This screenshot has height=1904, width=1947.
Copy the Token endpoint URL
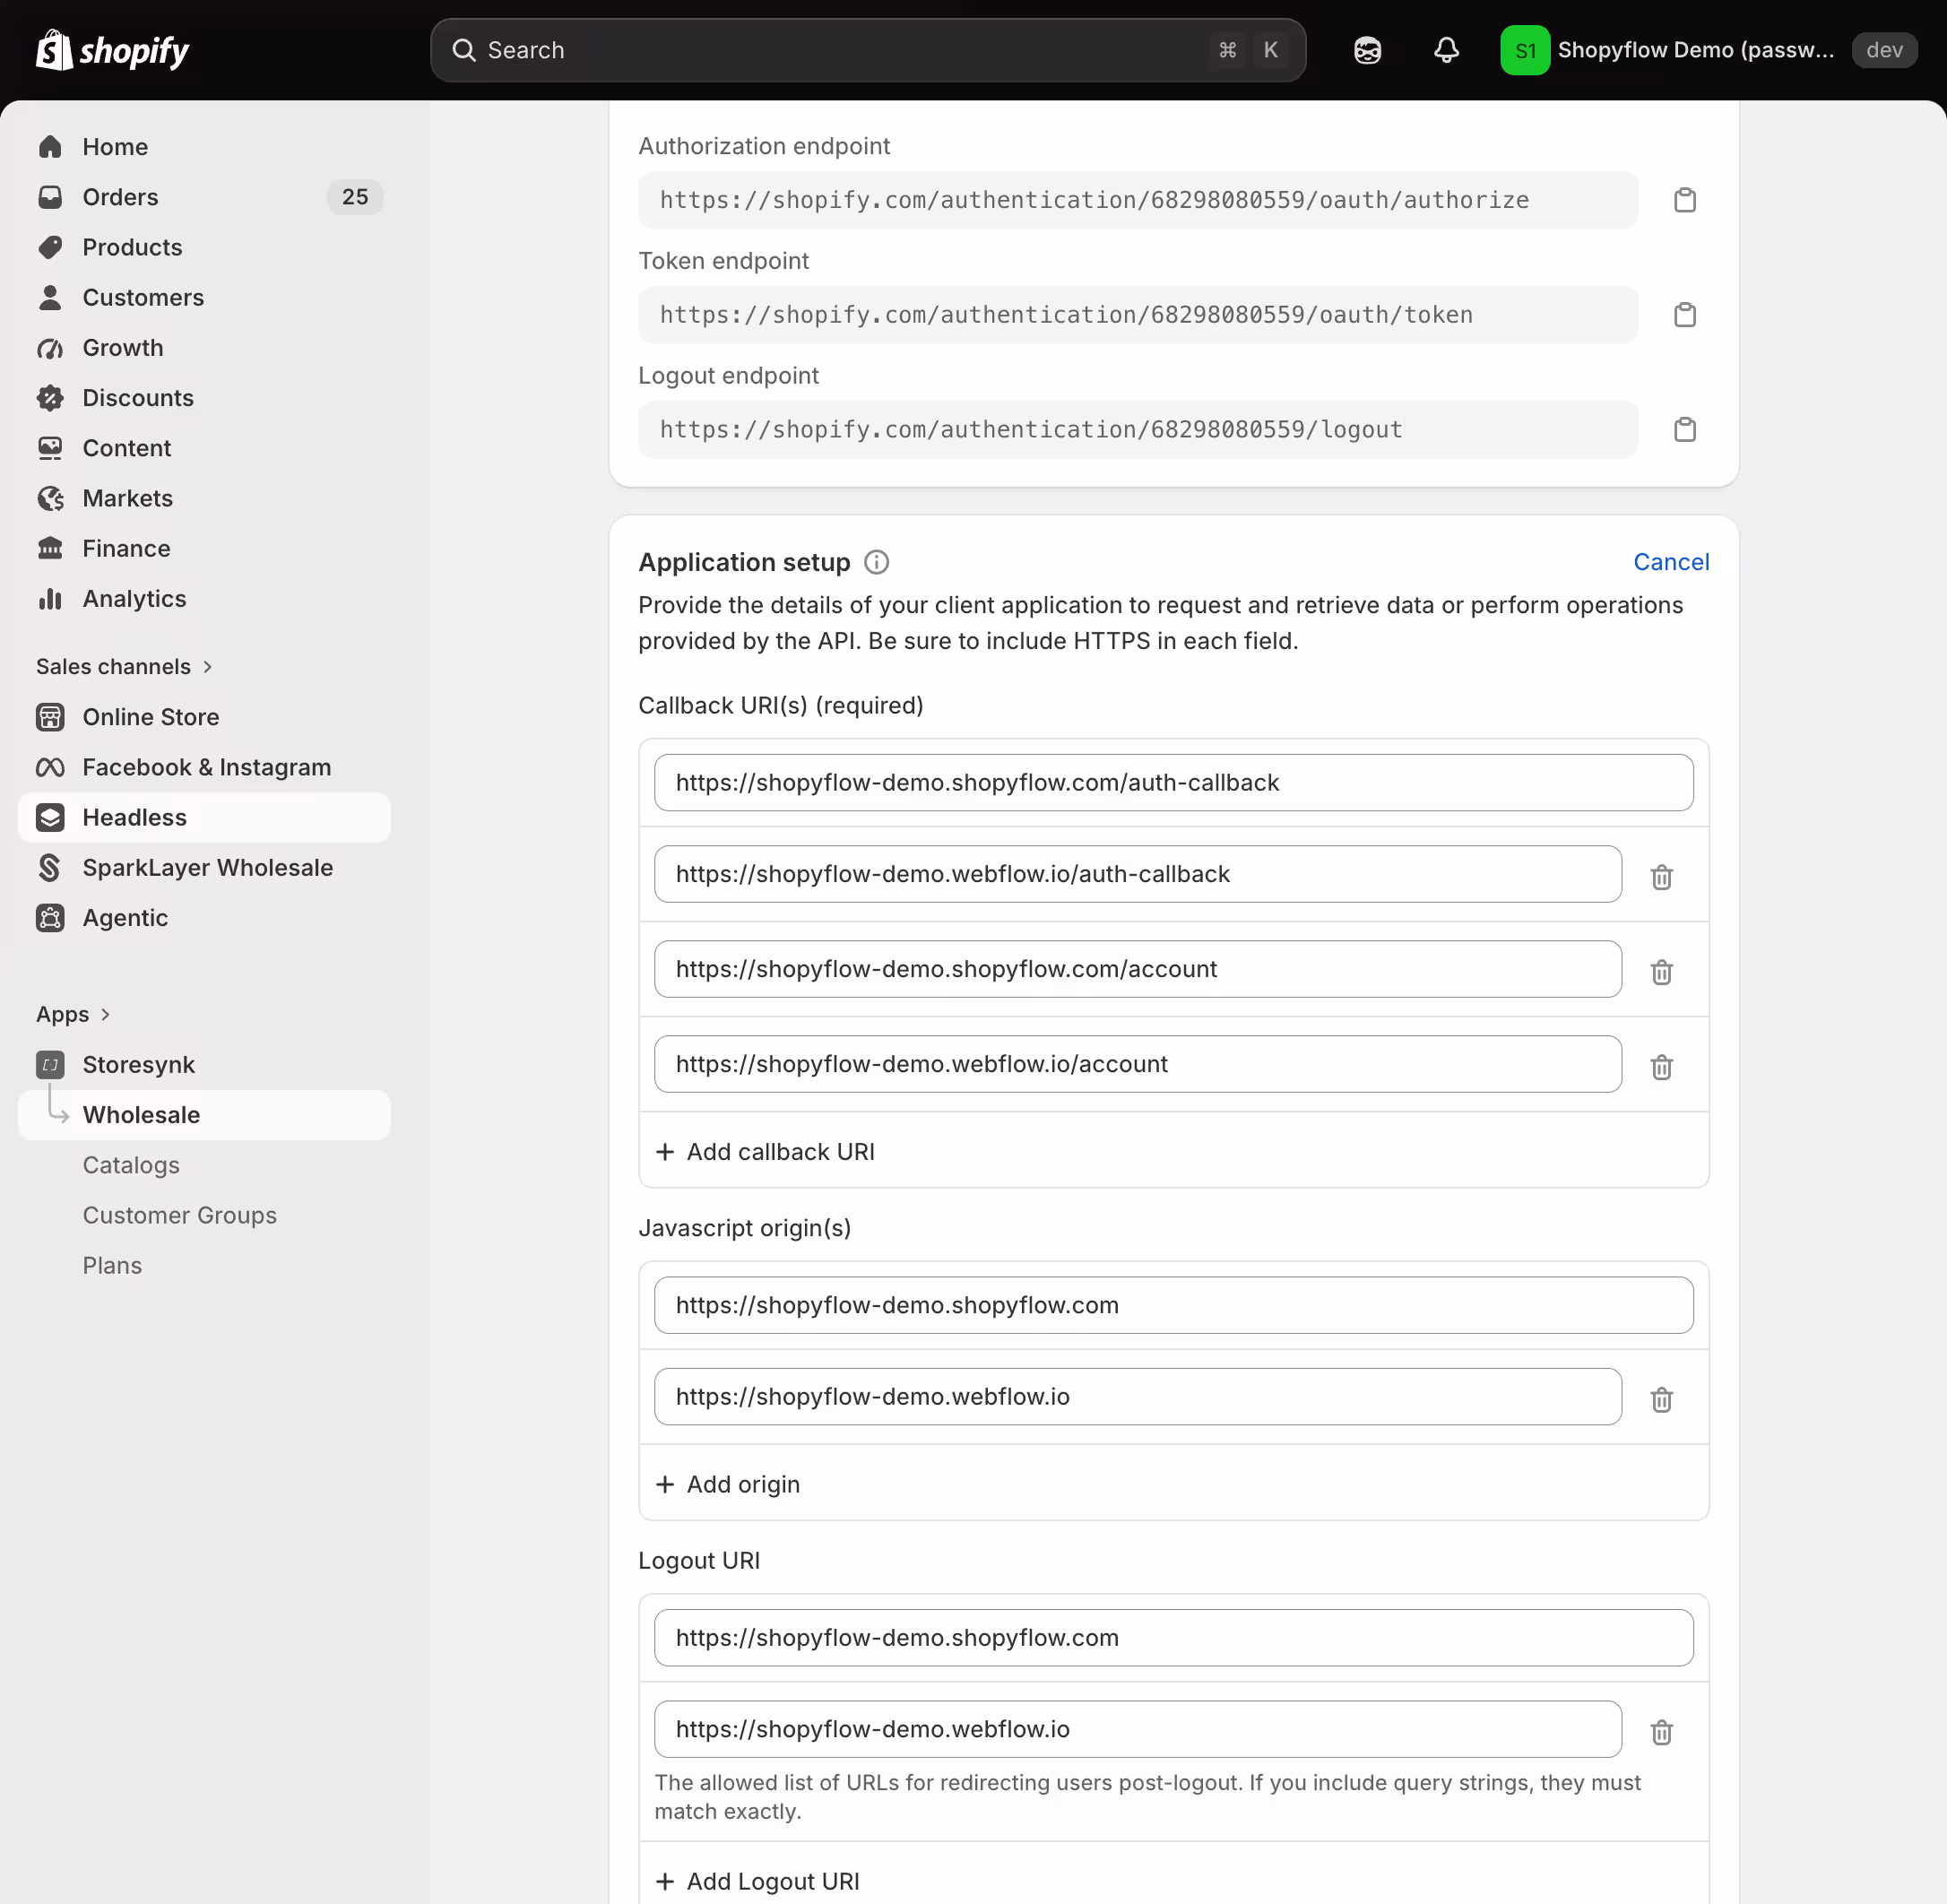(x=1685, y=315)
